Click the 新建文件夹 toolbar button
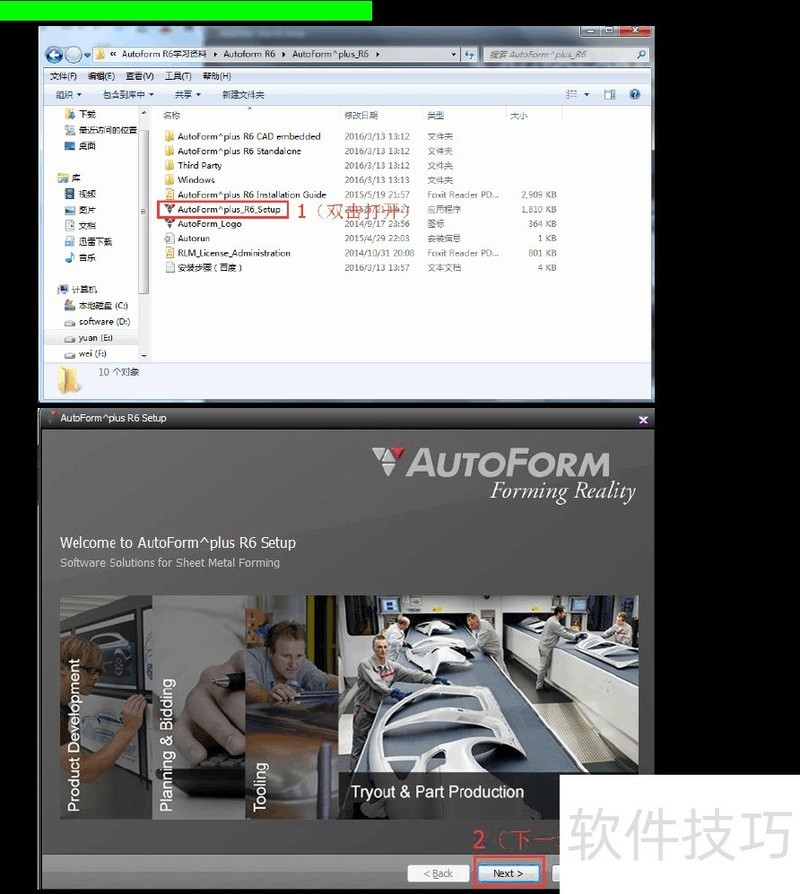This screenshot has width=800, height=894. (x=243, y=95)
